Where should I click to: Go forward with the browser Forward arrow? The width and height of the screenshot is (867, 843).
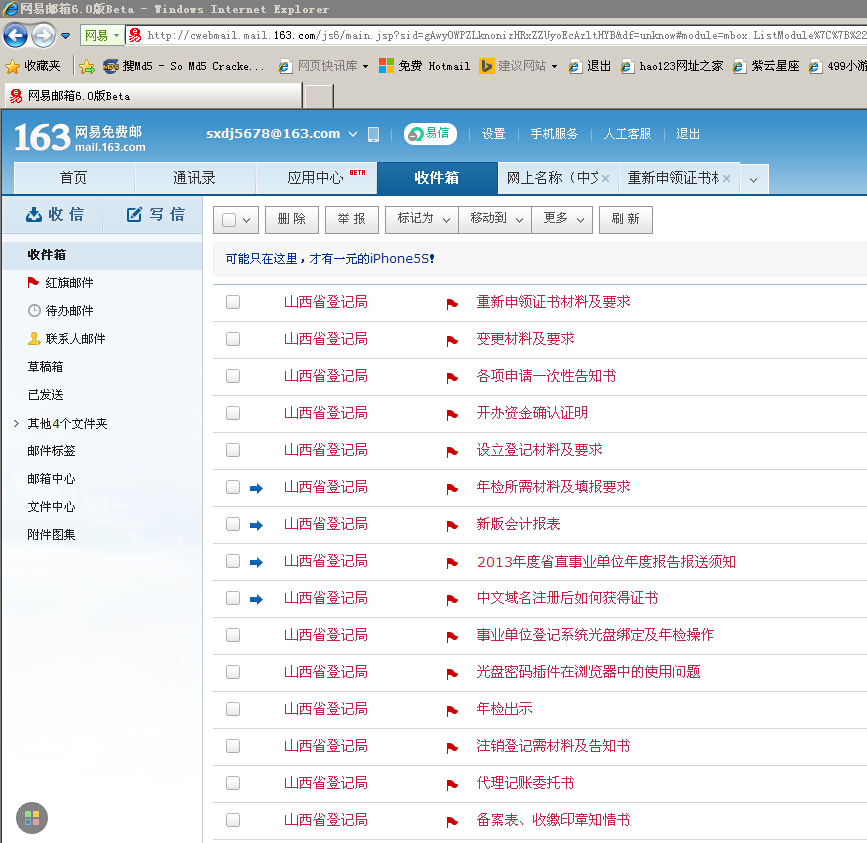click(43, 36)
